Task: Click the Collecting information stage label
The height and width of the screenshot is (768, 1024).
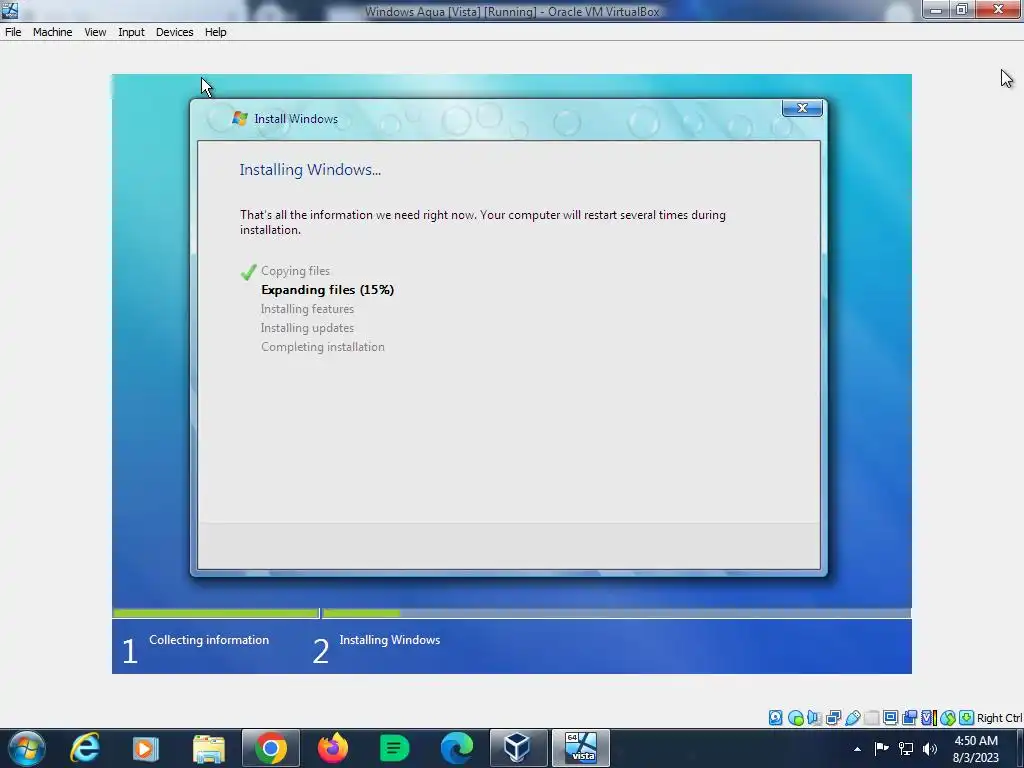Action: tap(209, 640)
